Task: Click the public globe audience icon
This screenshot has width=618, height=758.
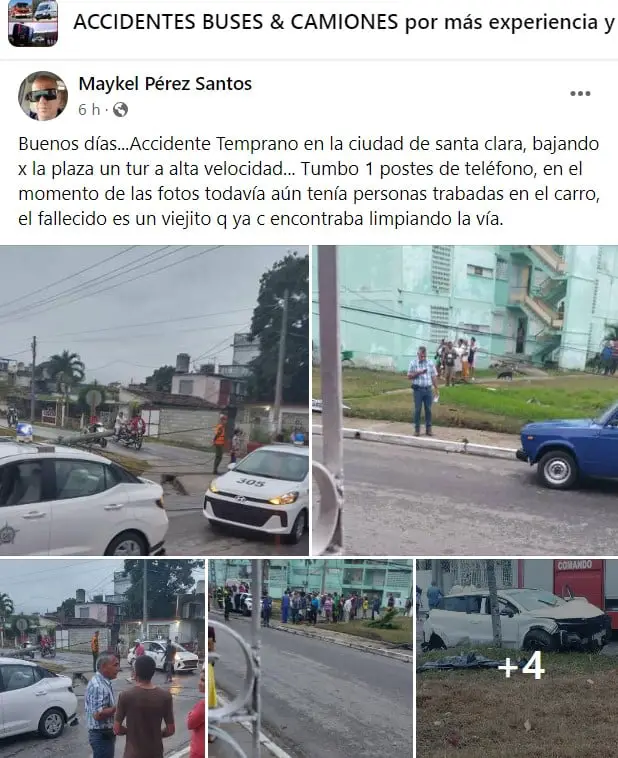Action: click(x=120, y=110)
